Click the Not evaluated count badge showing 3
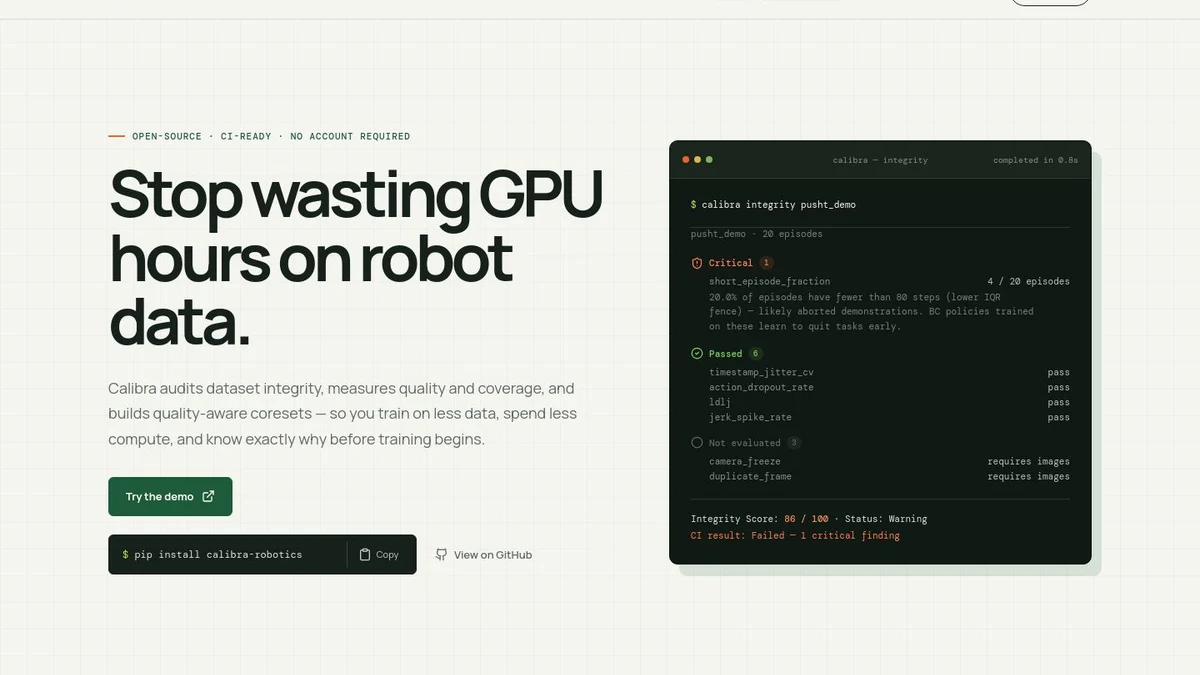 point(794,442)
